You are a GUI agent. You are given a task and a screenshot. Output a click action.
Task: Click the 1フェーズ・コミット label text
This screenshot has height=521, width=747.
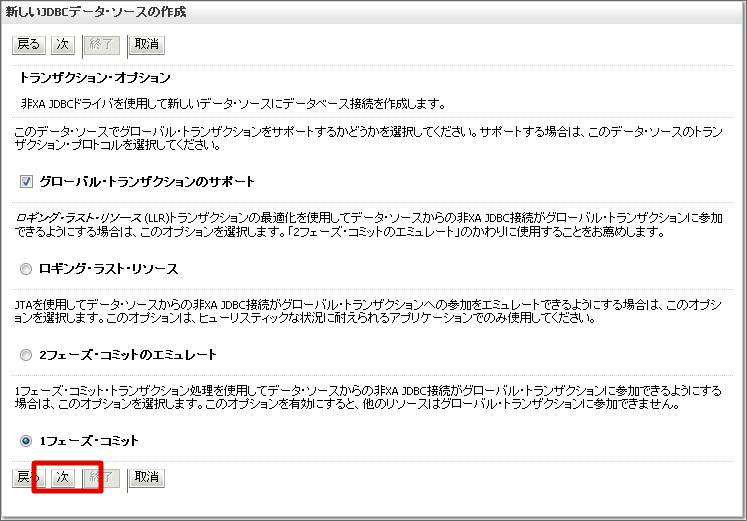click(89, 441)
